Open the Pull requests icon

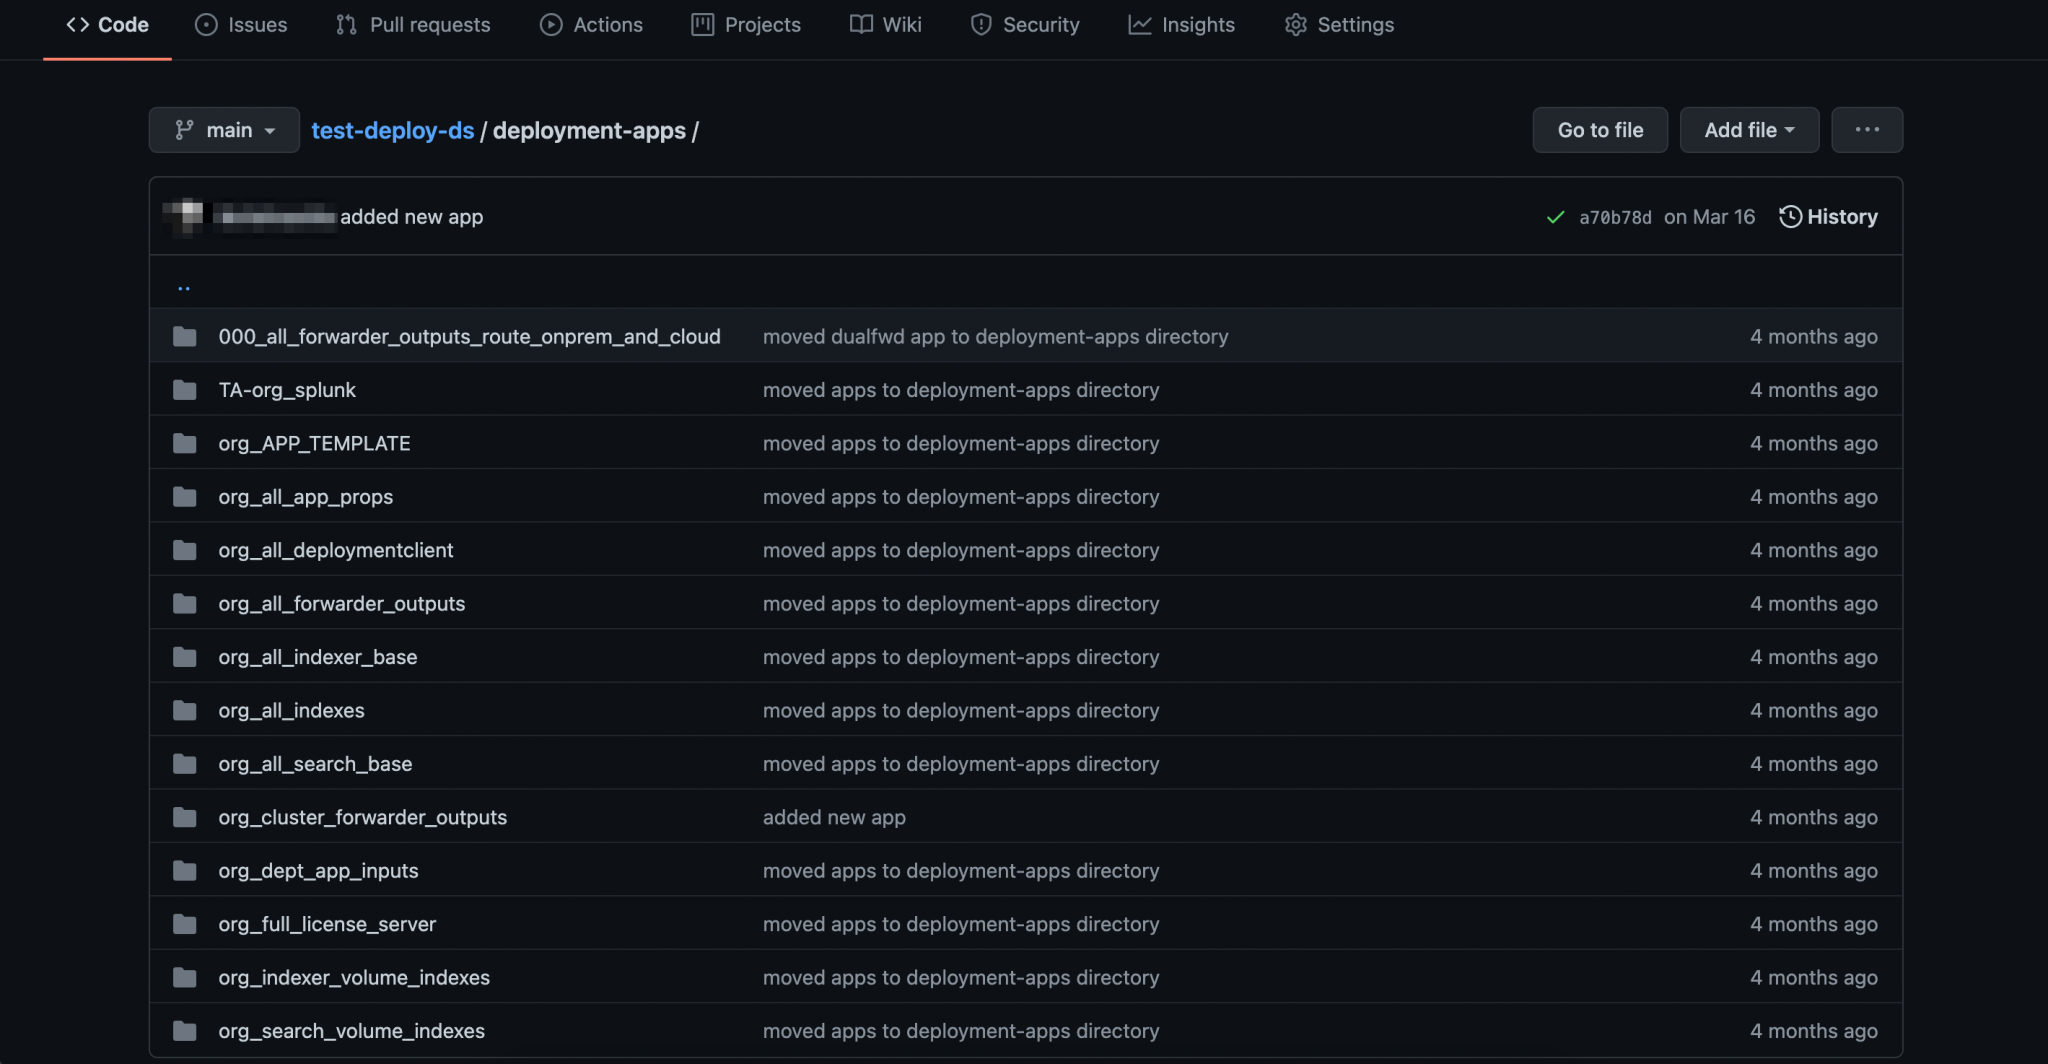pos(346,24)
